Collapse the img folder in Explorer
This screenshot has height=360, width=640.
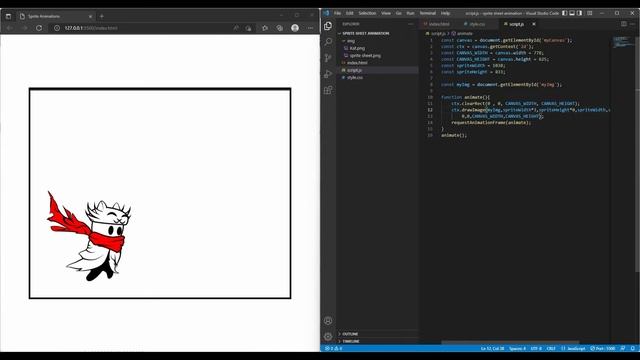click(x=378, y=41)
